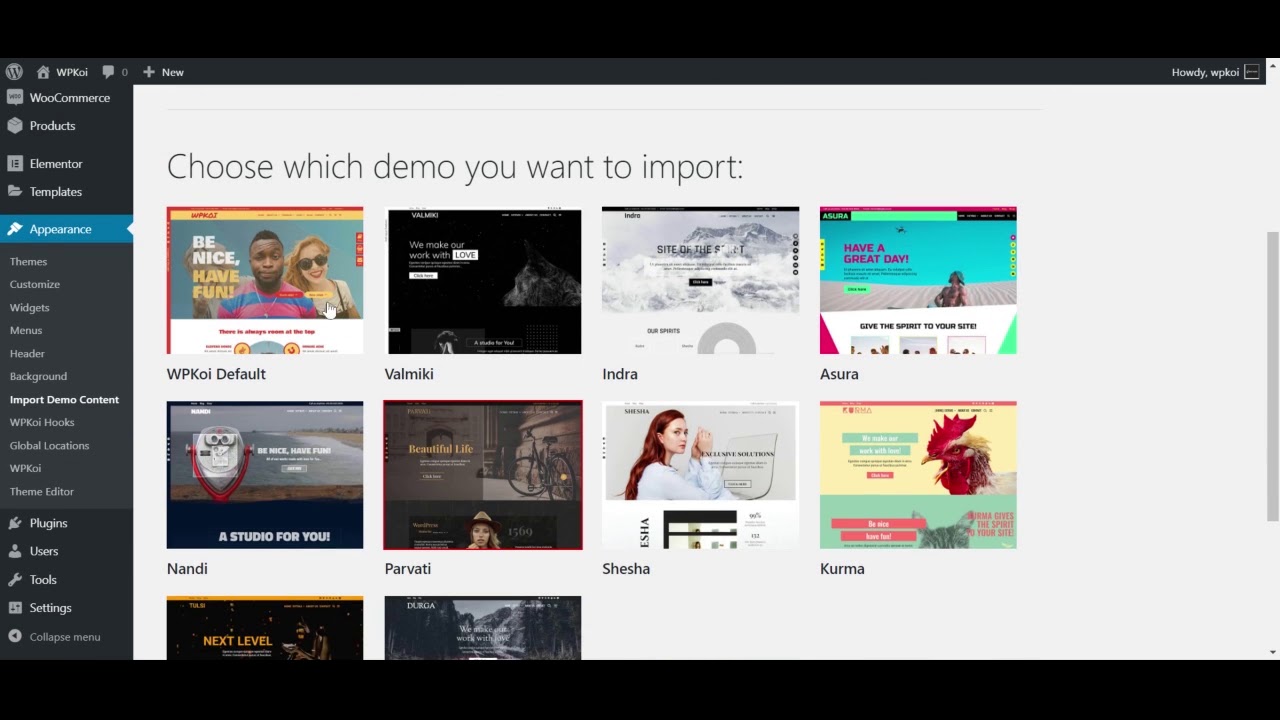Viewport: 1280px width, 720px height.
Task: Click the Nandi demo label
Action: tap(187, 569)
